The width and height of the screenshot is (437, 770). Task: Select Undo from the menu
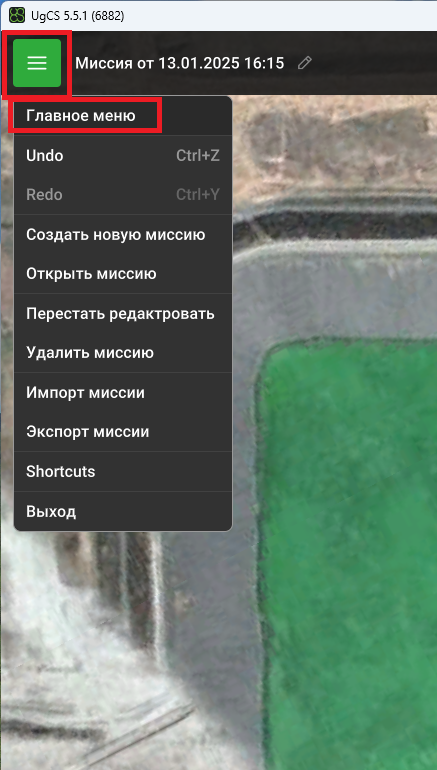click(123, 156)
